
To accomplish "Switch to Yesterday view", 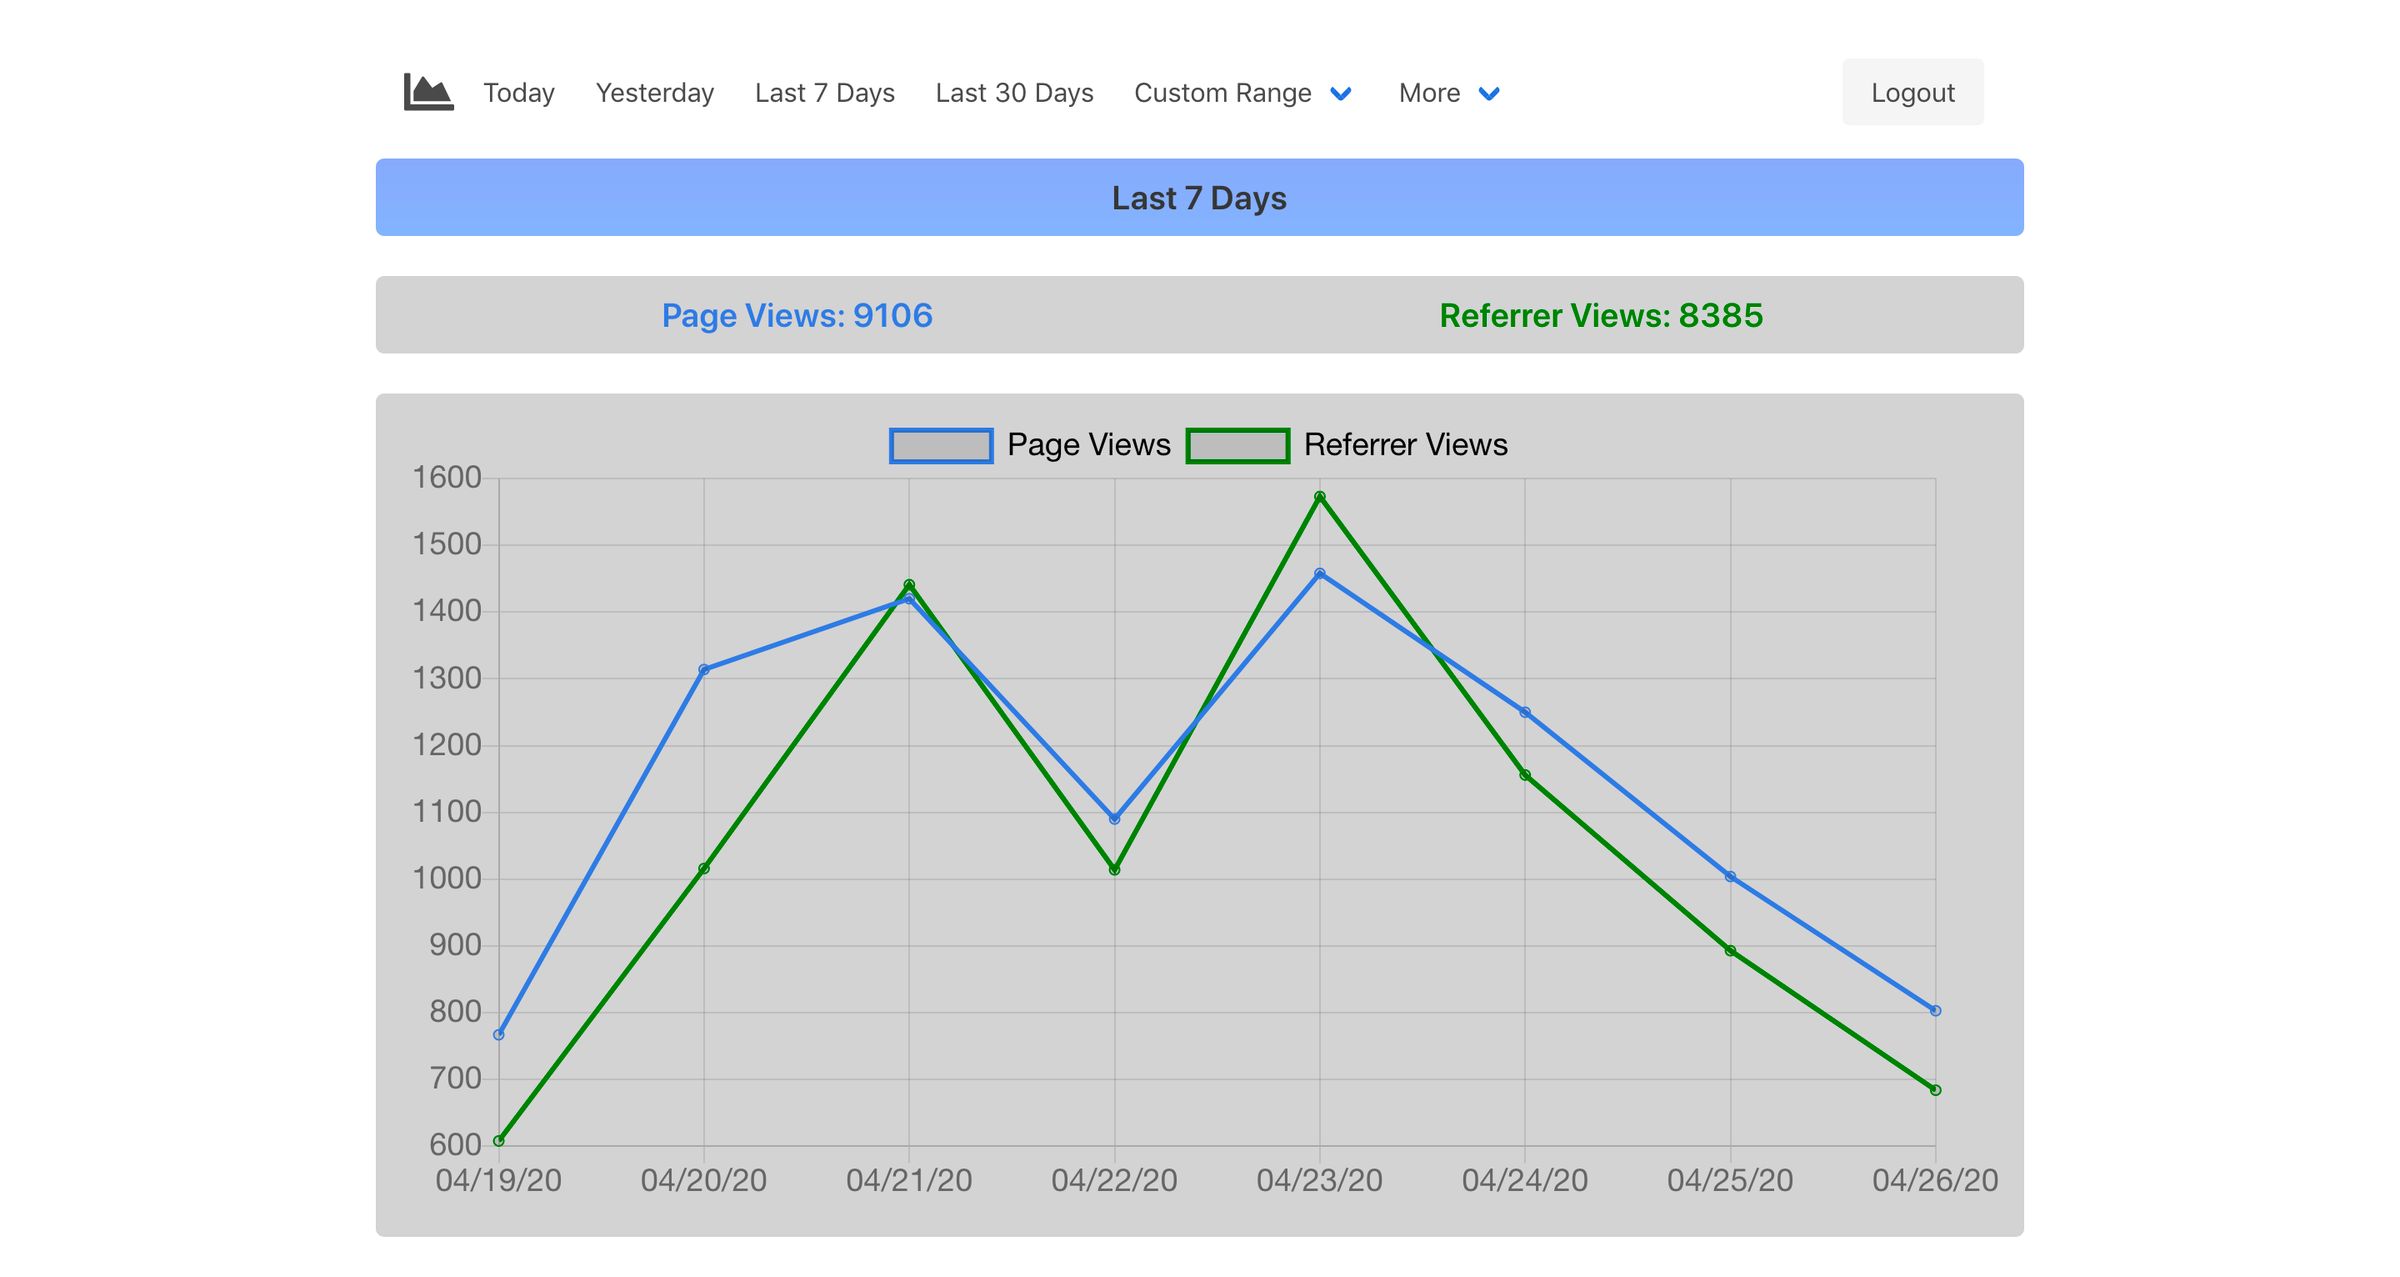I will tap(654, 92).
